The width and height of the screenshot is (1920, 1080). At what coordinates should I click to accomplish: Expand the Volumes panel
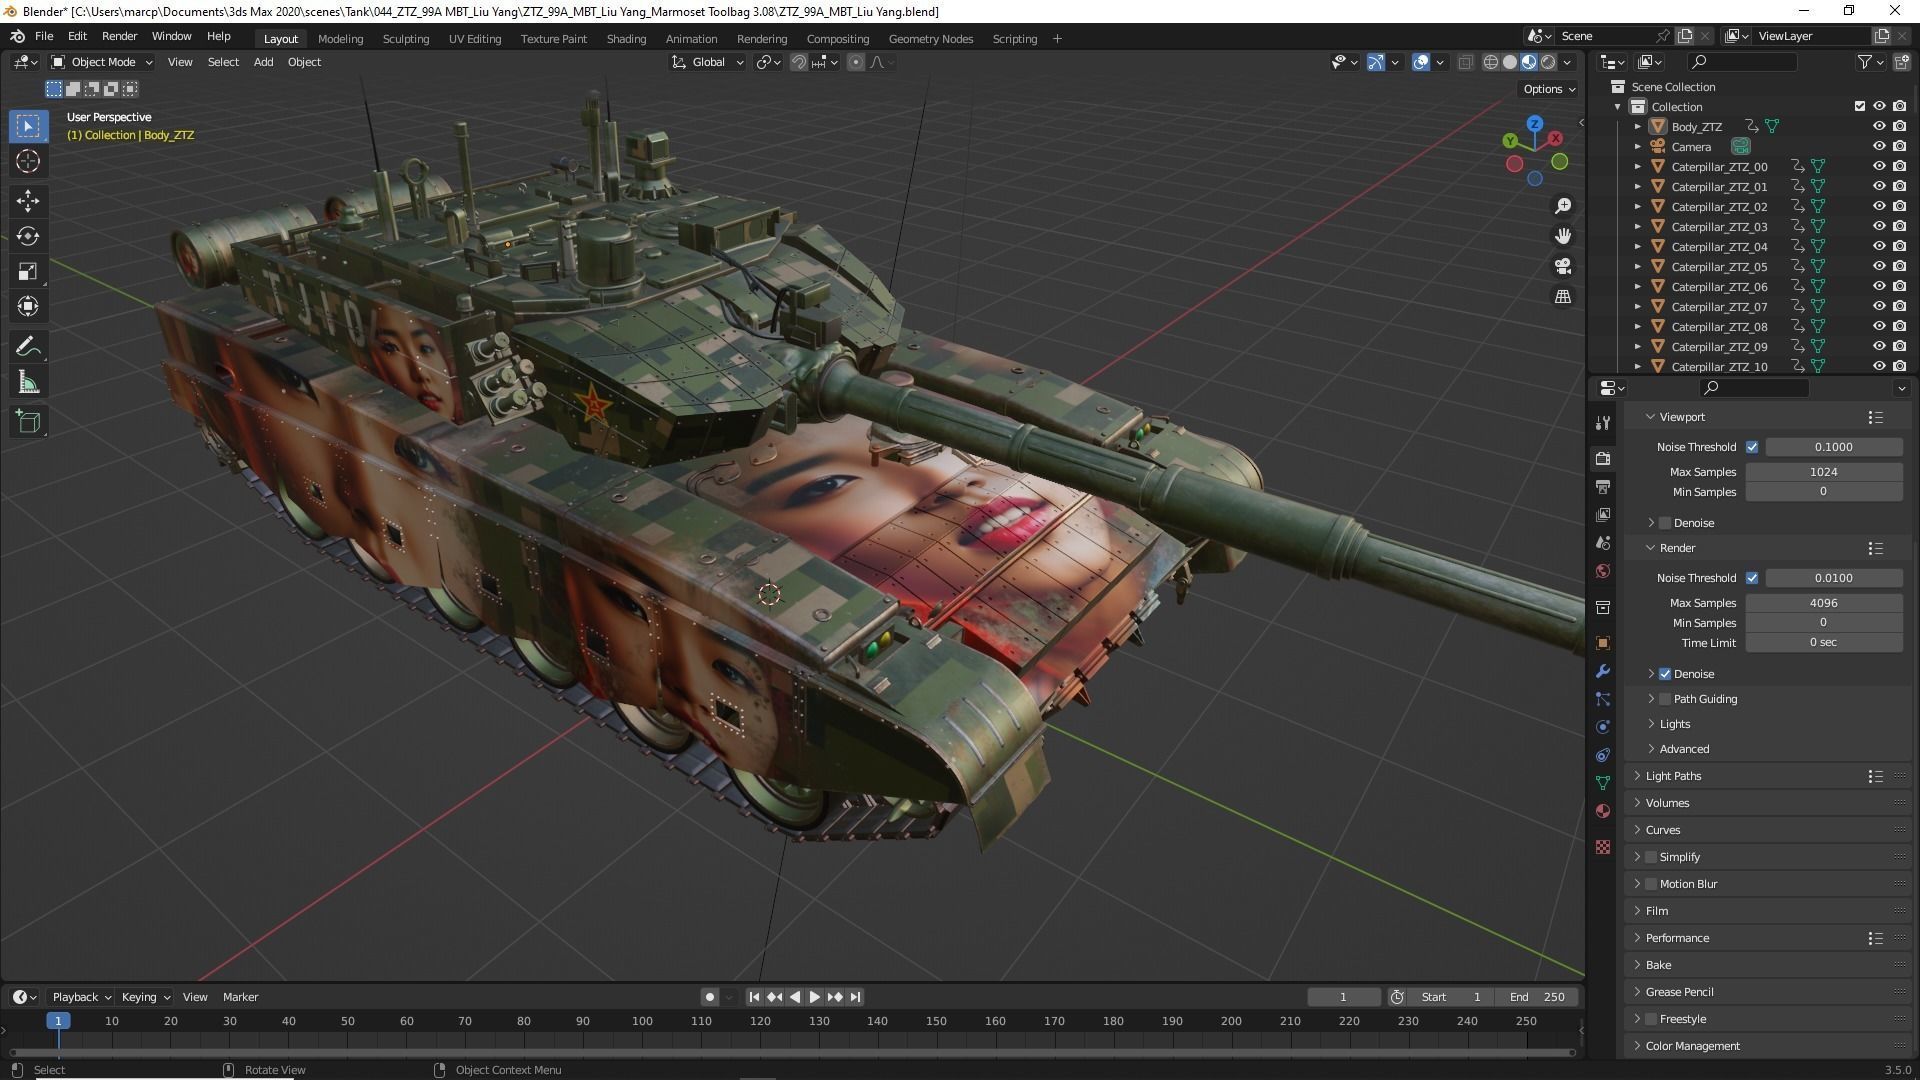(x=1665, y=803)
